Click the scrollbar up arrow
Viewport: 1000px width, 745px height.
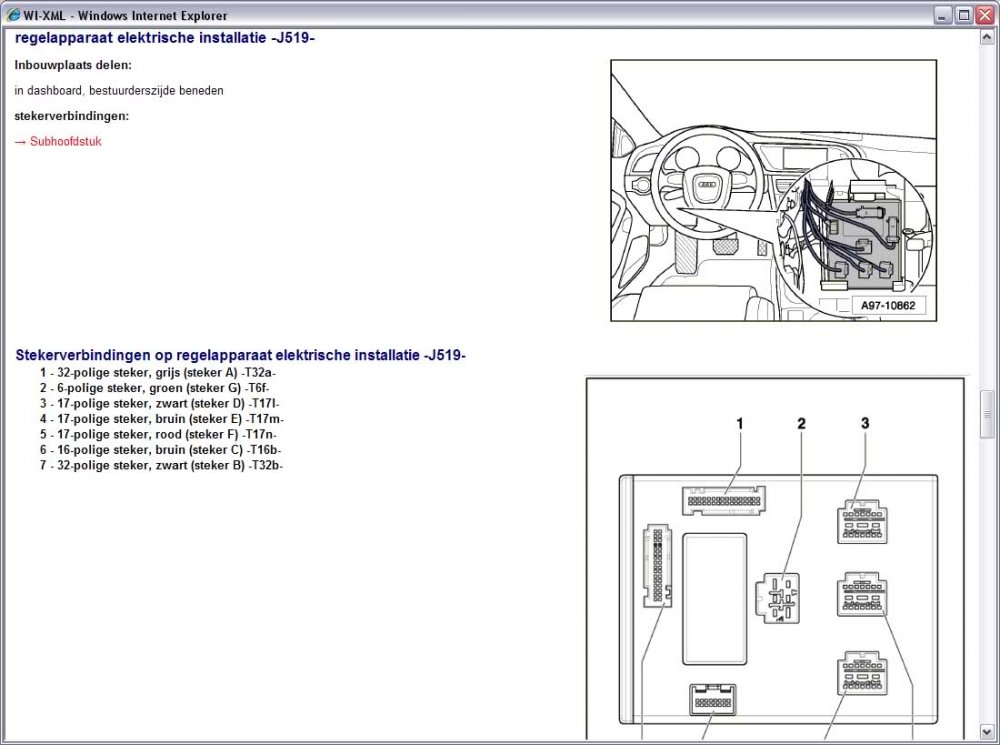(x=987, y=38)
